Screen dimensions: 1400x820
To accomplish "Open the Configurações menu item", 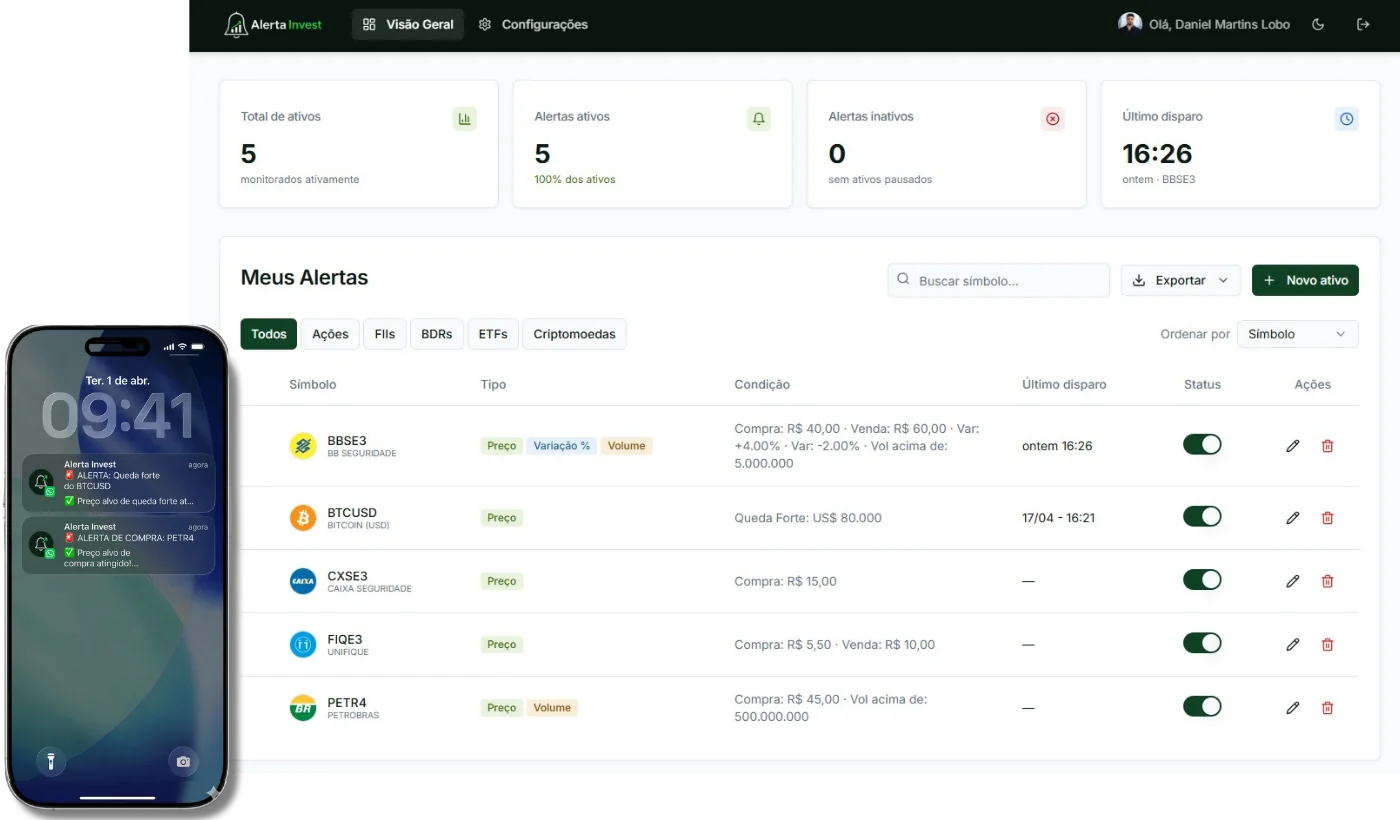I will click(x=533, y=24).
